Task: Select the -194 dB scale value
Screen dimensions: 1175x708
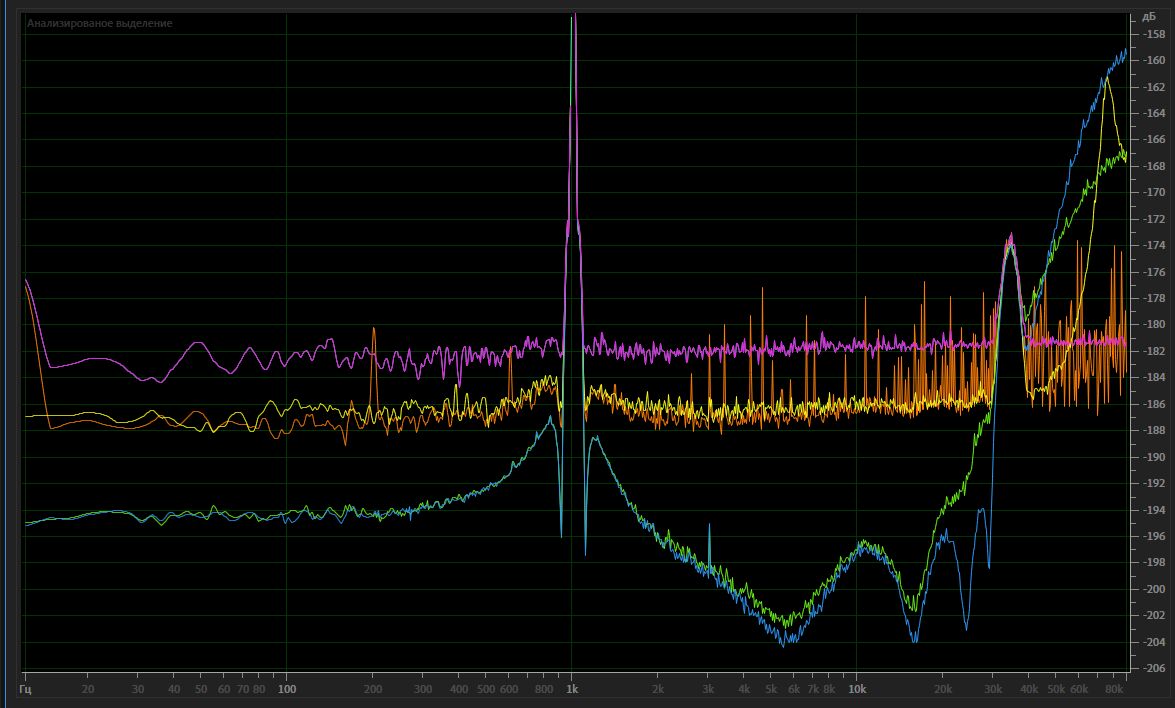Action: click(x=1153, y=509)
